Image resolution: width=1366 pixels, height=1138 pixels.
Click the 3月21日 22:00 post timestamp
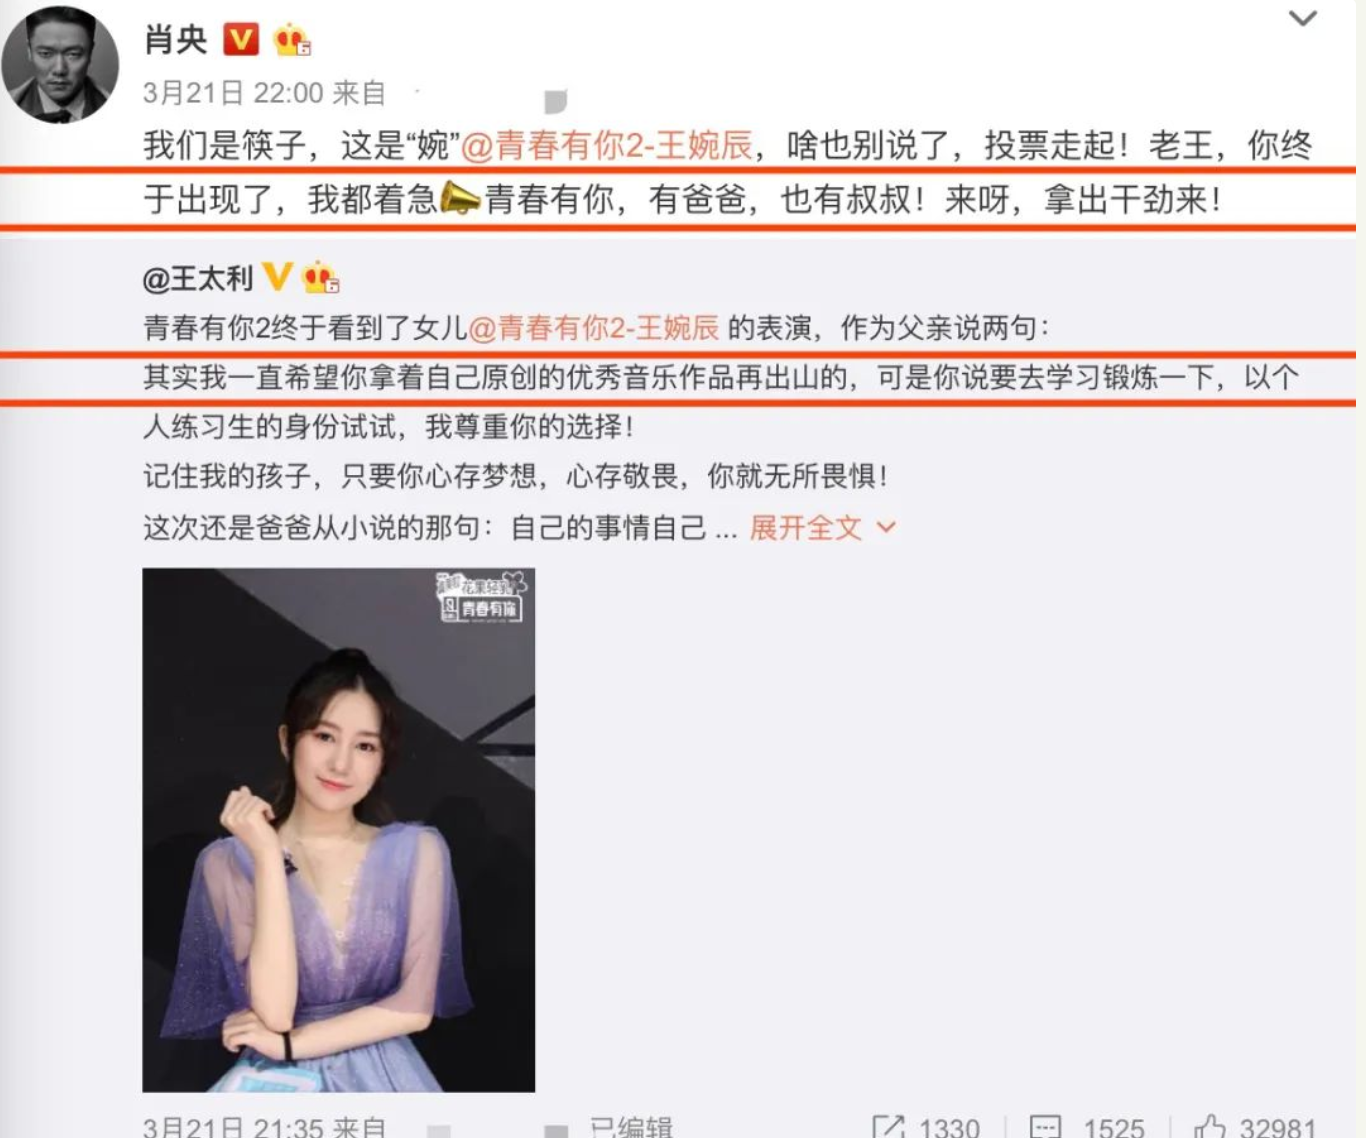pos(233,93)
